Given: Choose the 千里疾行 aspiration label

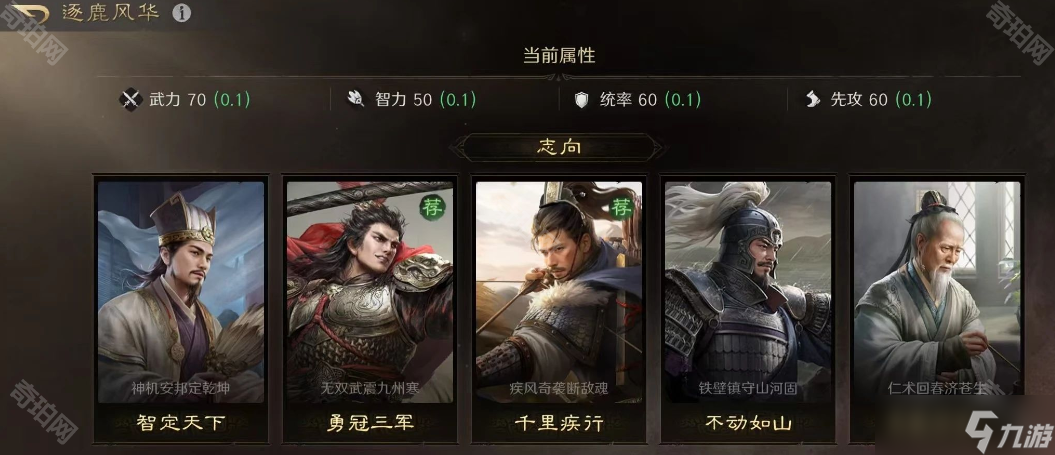Looking at the screenshot, I should coord(559,423).
